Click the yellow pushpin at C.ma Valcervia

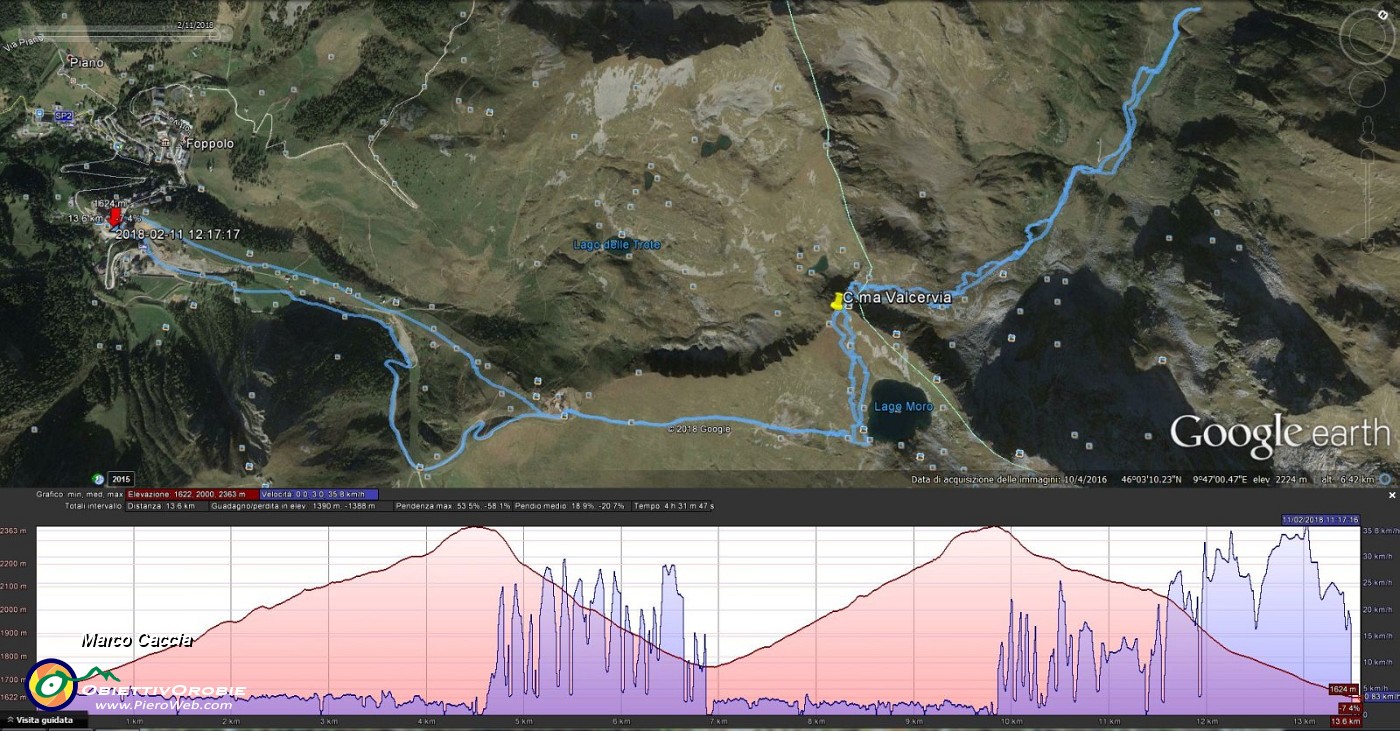[837, 301]
